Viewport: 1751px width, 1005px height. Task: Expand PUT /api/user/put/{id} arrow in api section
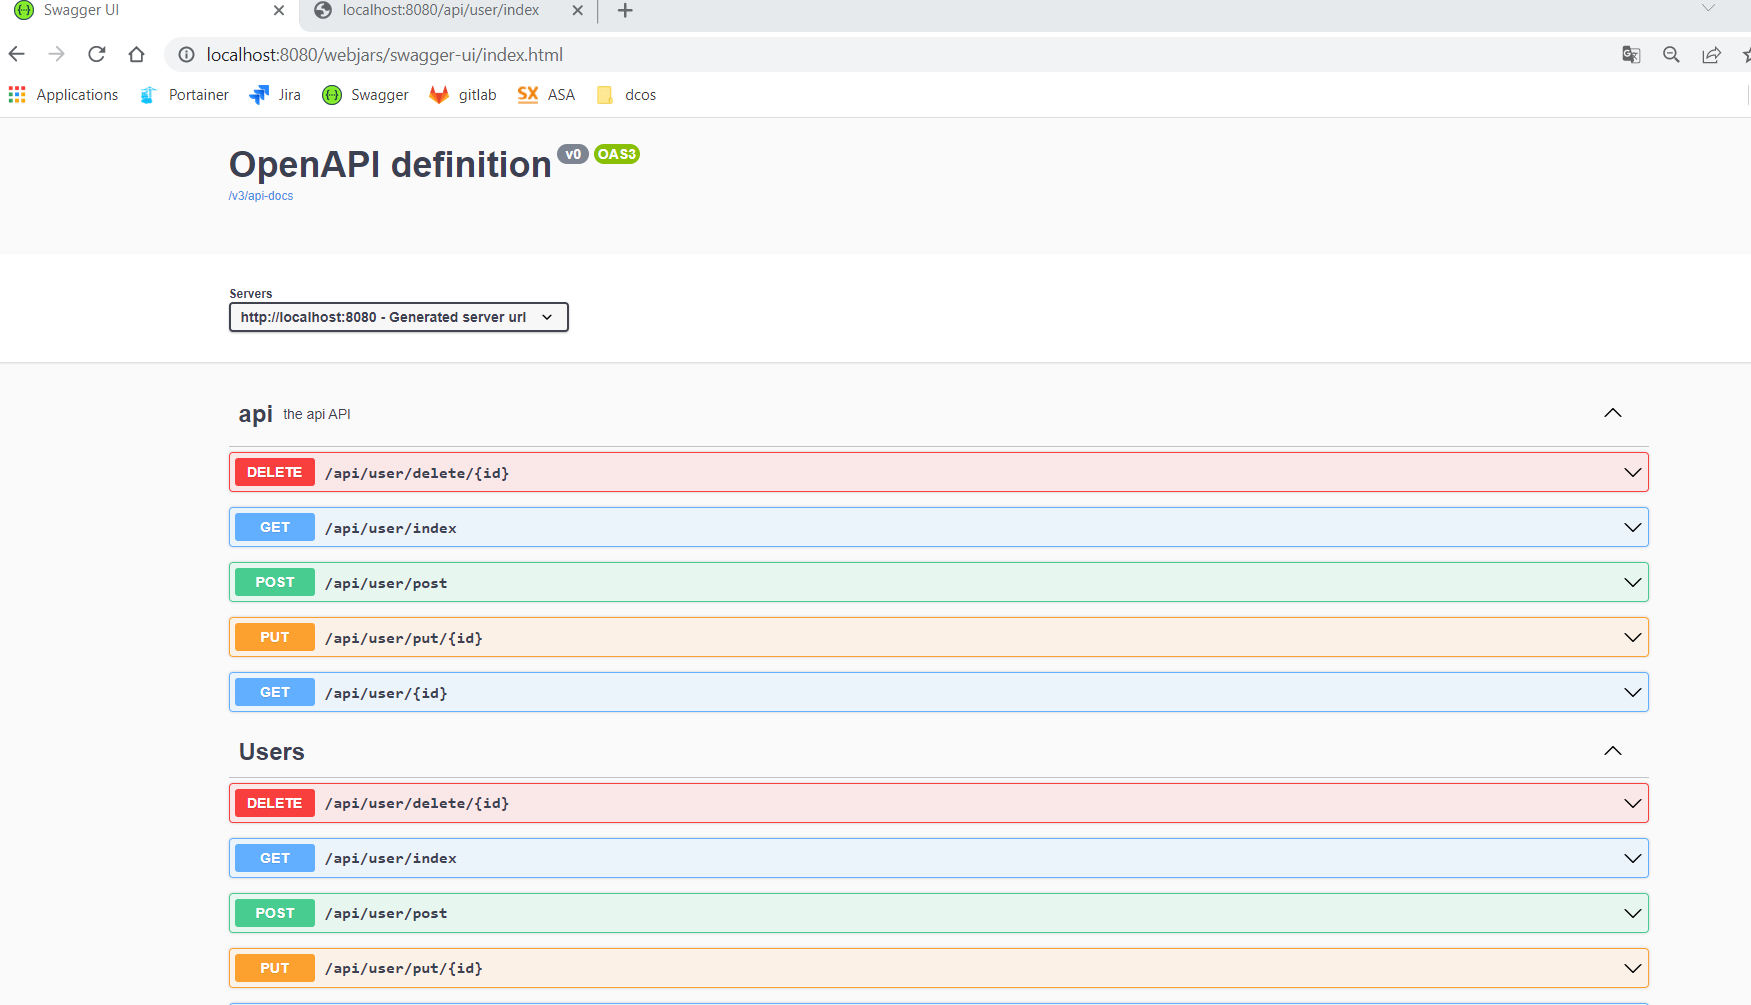(x=1633, y=637)
